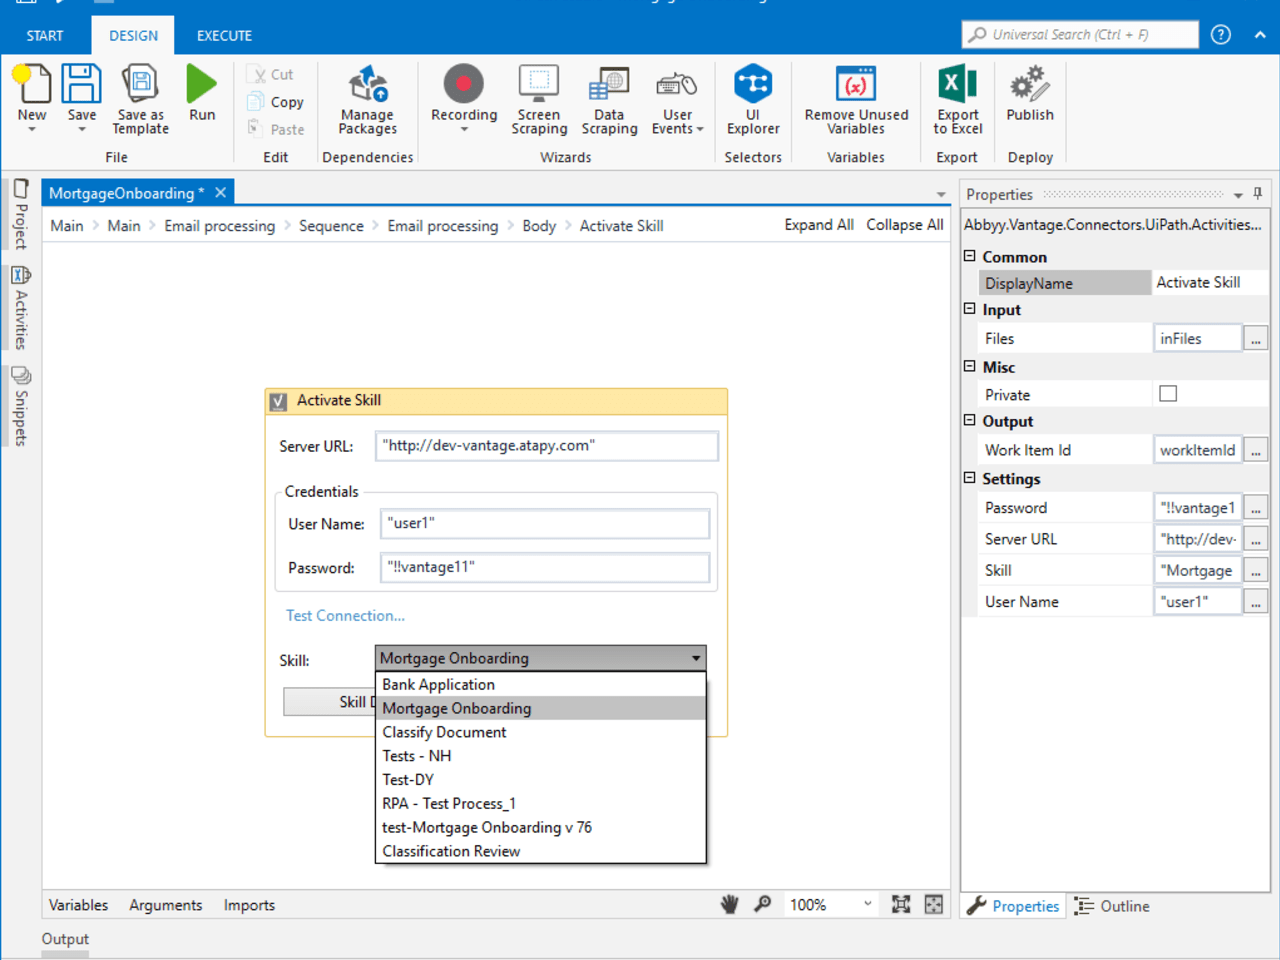
Task: Open the Skill dropdown showing Mortgage Onboarding
Action: click(541, 658)
